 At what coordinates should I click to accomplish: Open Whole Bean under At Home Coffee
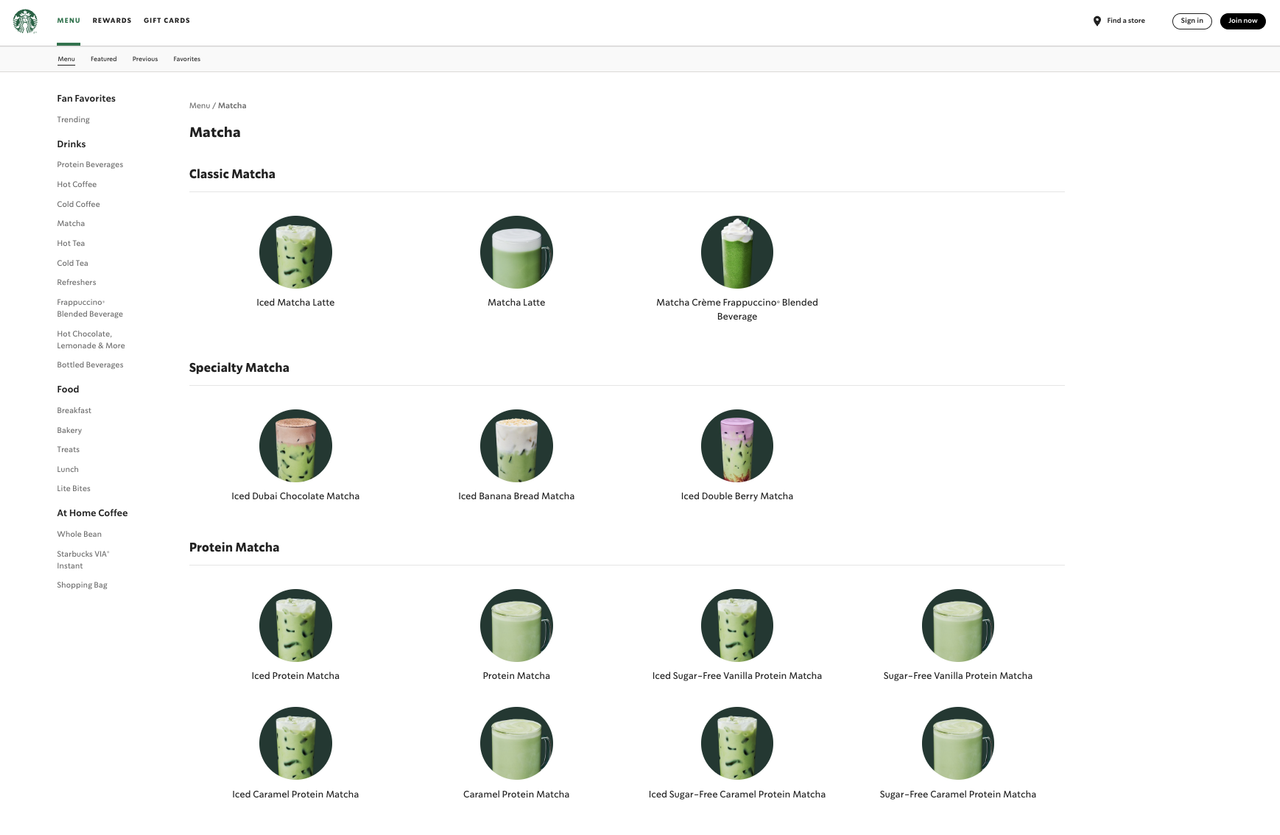(79, 535)
